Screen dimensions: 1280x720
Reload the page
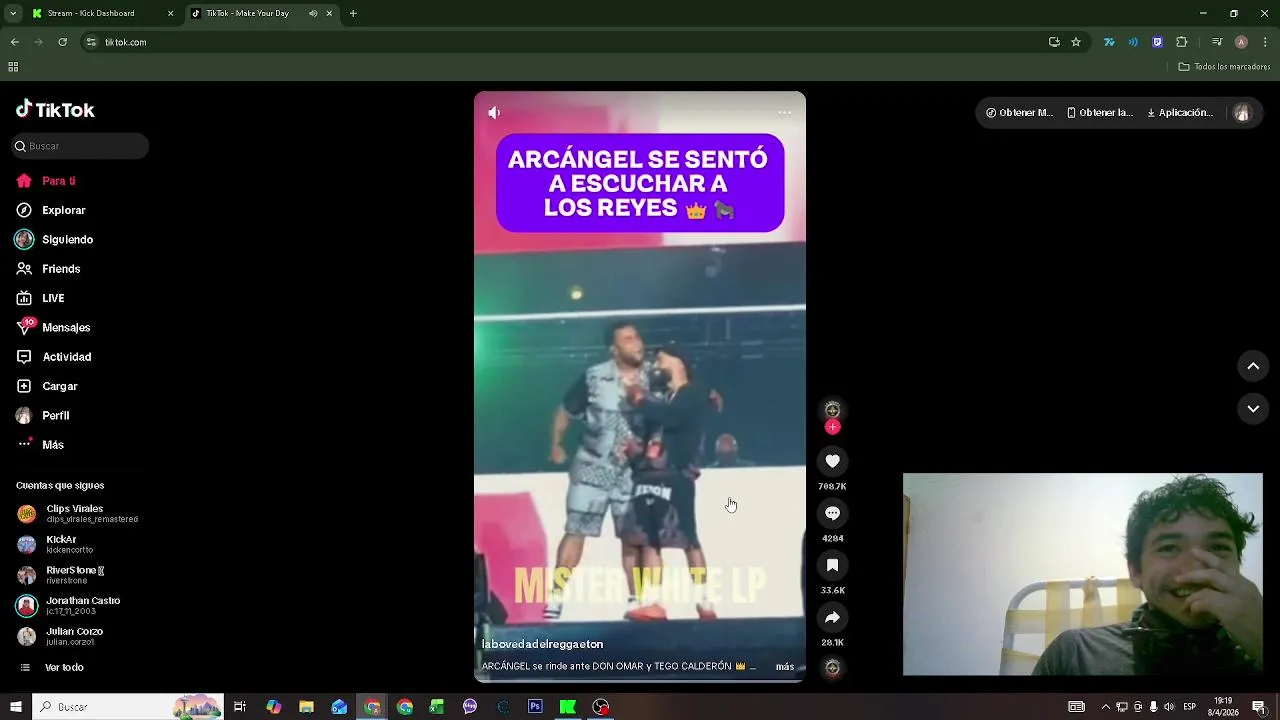[62, 42]
